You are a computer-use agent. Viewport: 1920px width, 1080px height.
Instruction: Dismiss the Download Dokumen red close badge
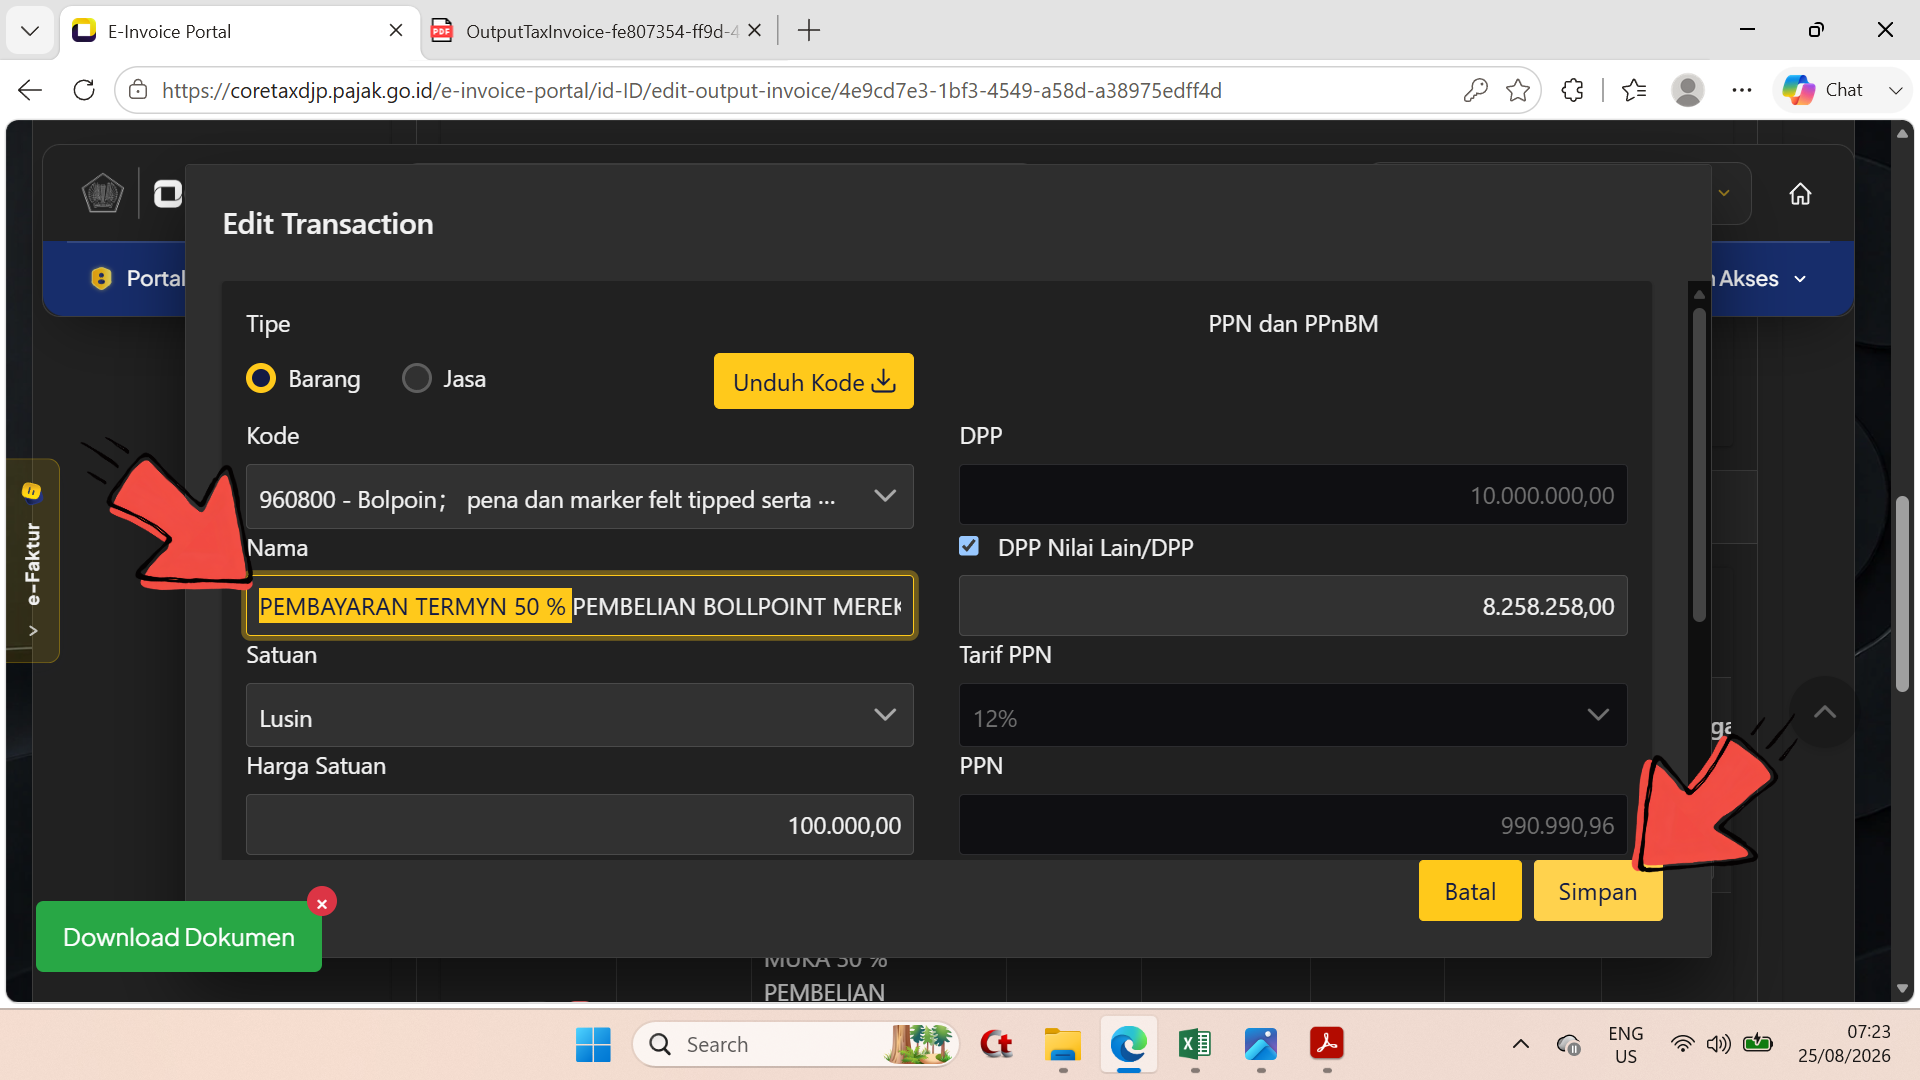322,902
